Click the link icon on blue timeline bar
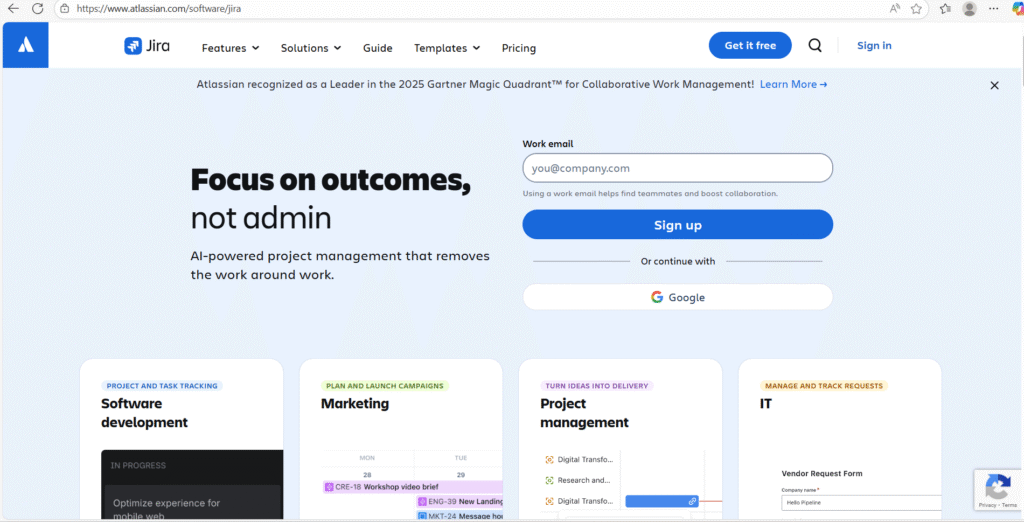 pyautogui.click(x=692, y=501)
